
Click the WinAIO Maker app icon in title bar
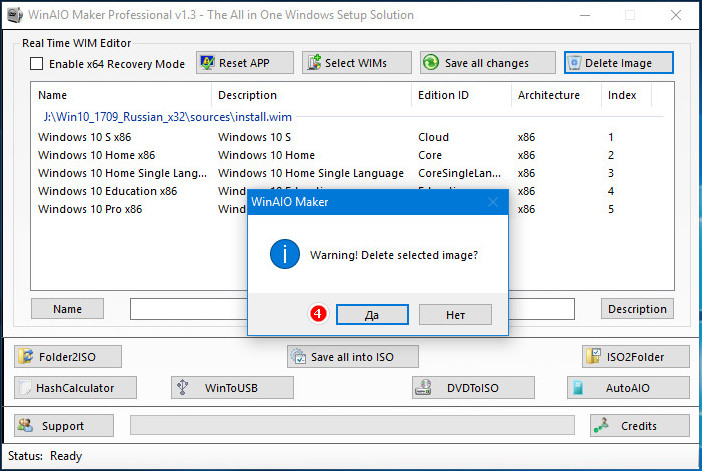coord(14,15)
